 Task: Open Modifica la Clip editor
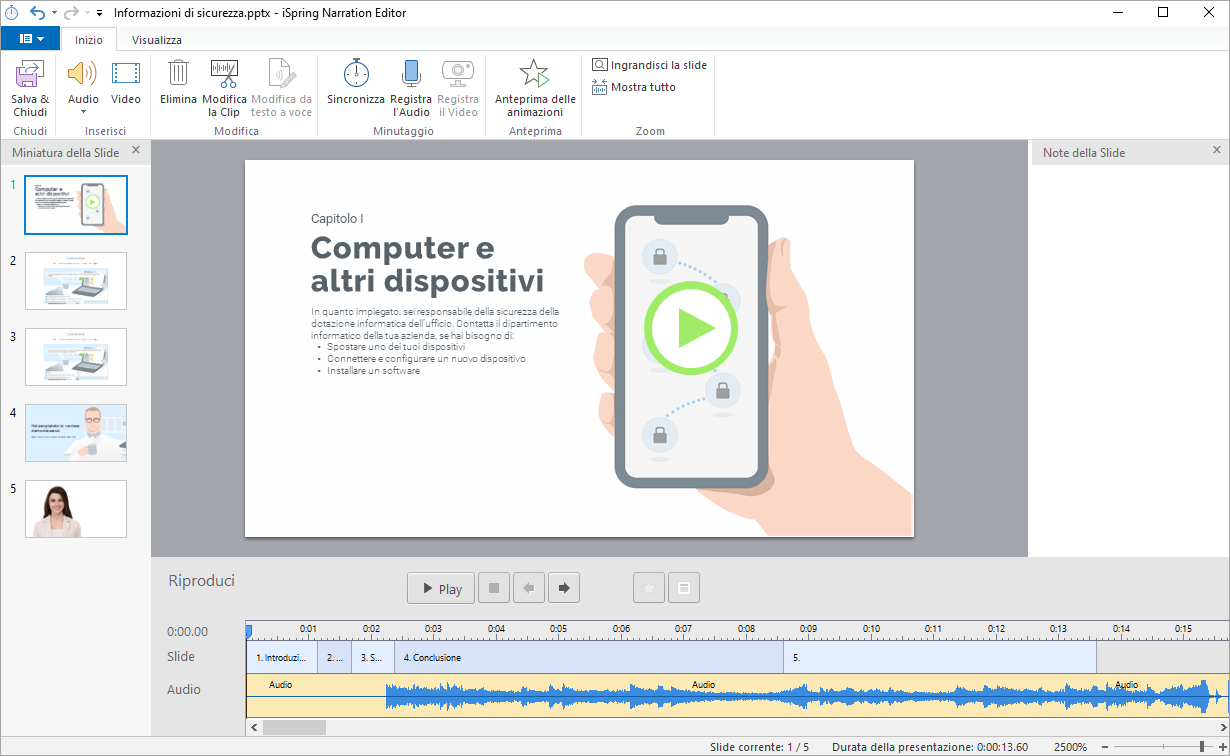[x=224, y=75]
